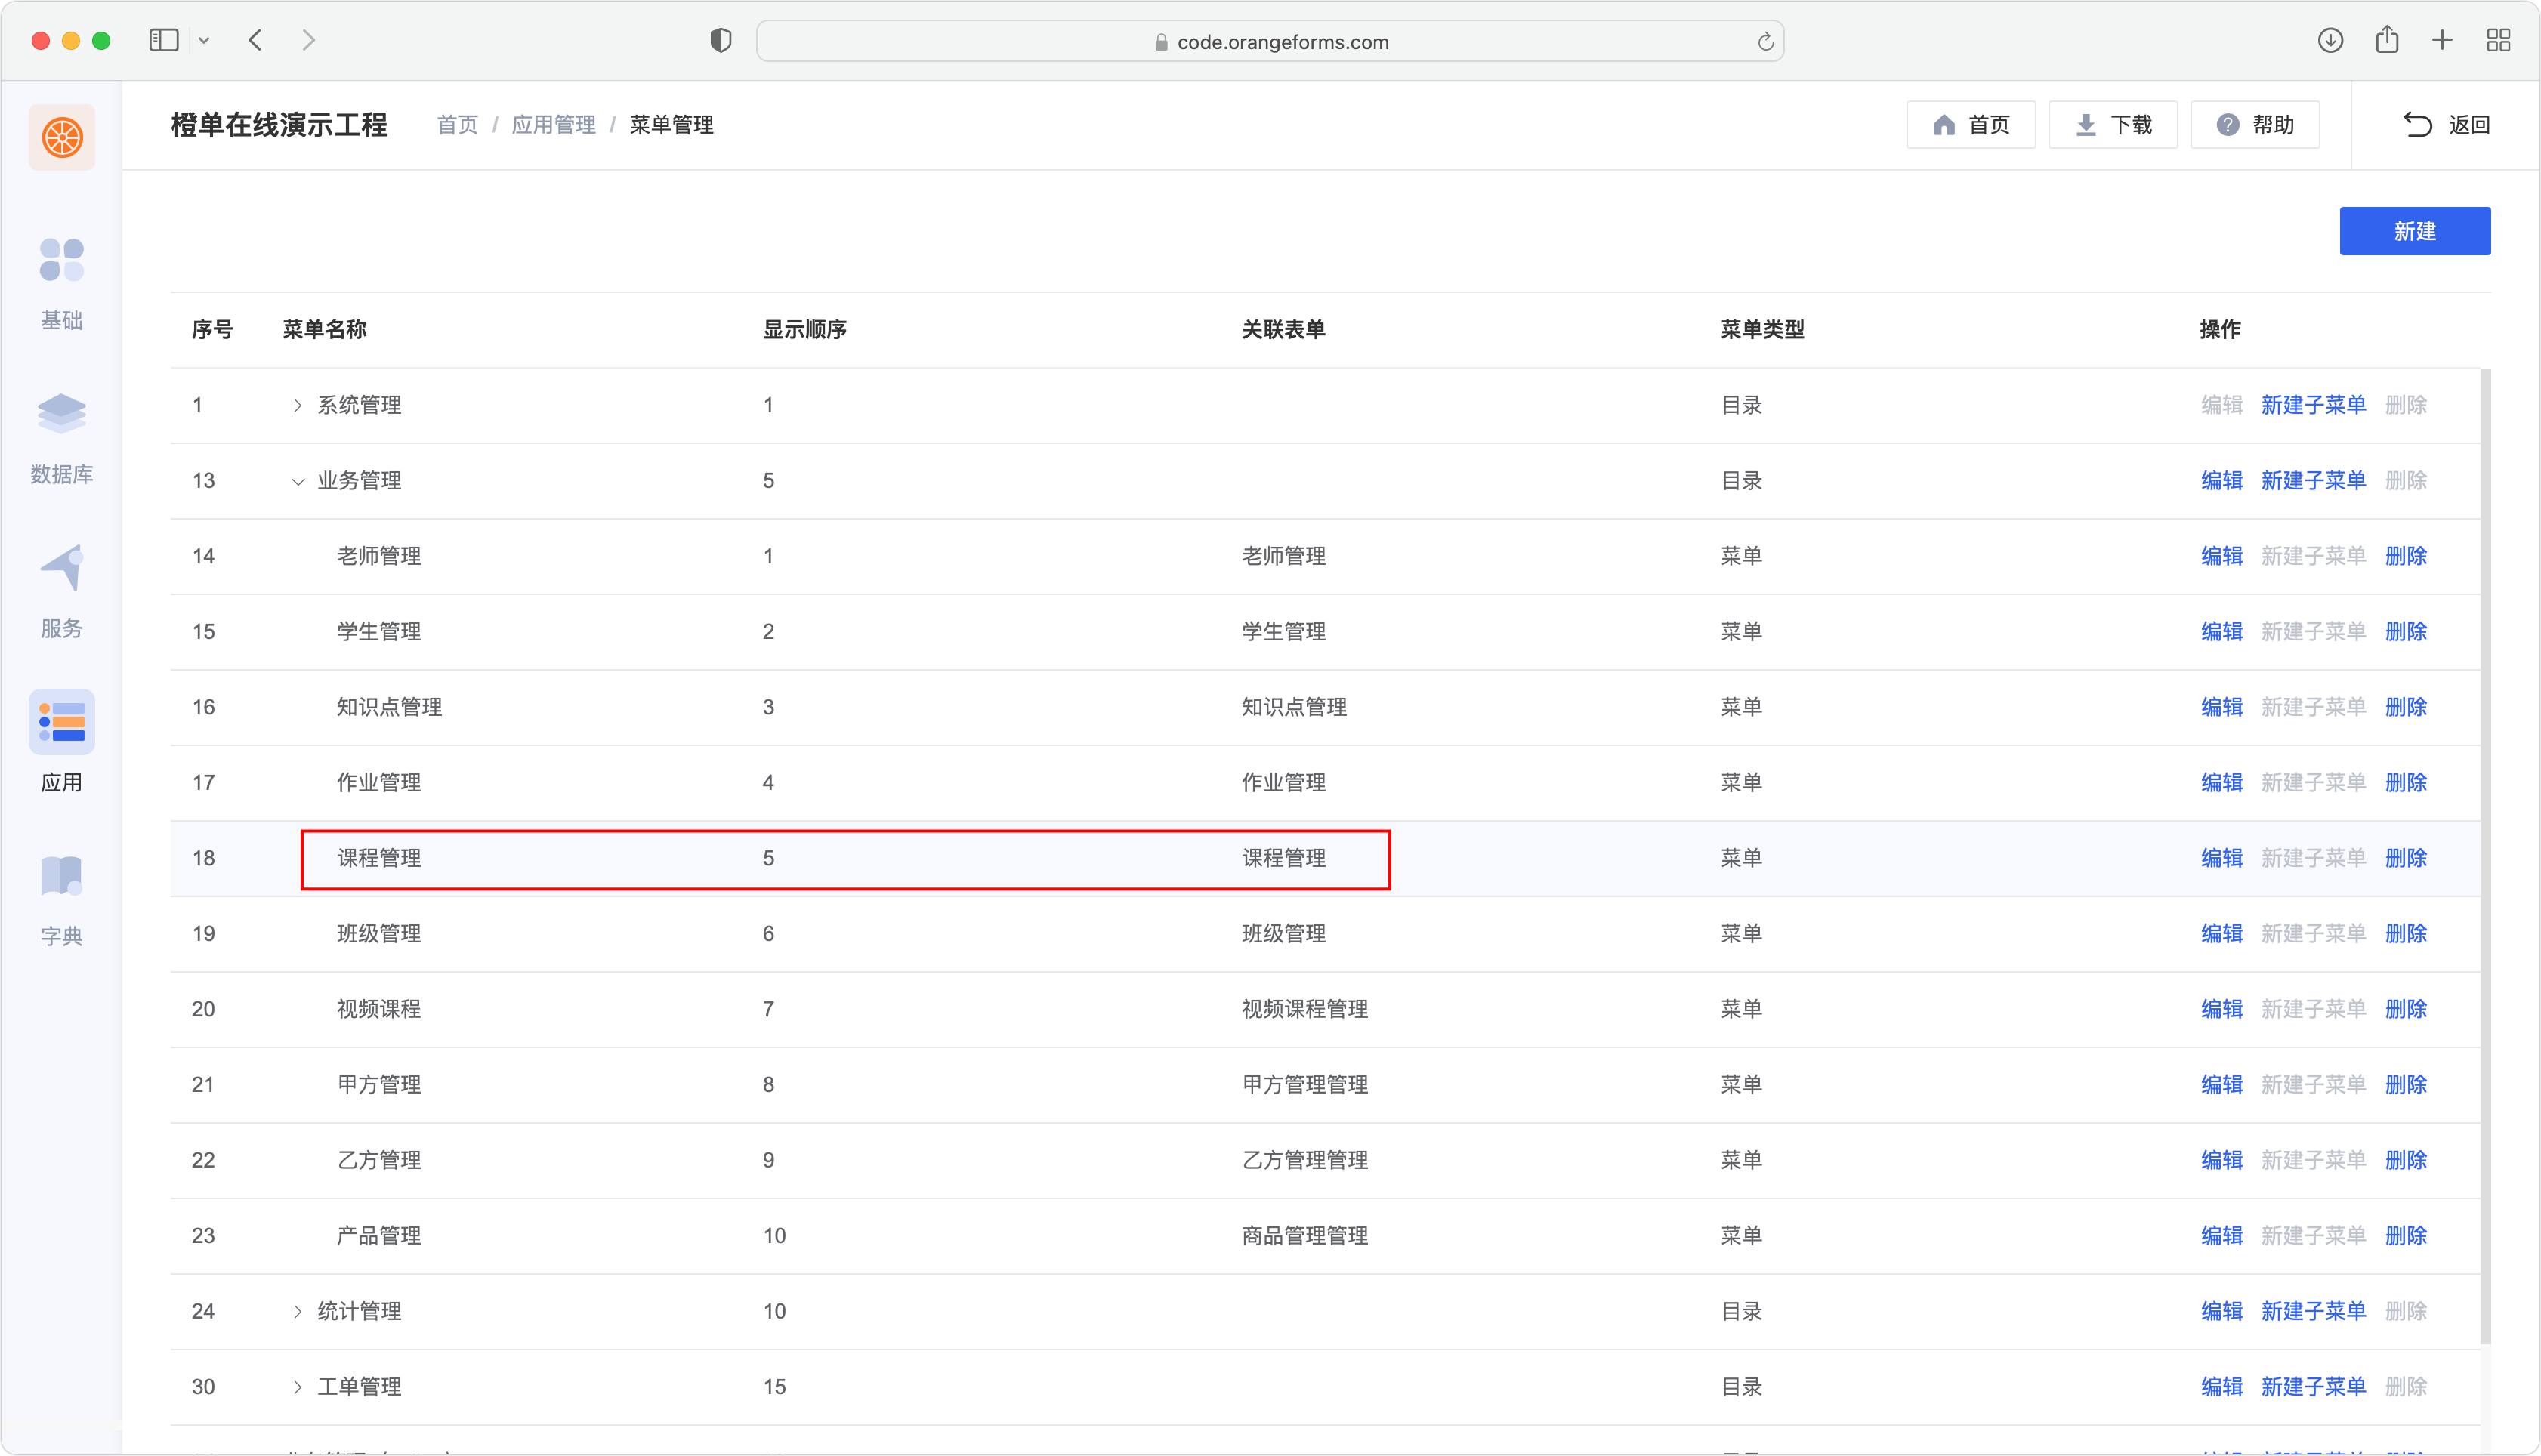Image resolution: width=2541 pixels, height=1456 pixels.
Task: Open the 数据库 sidebar section
Action: [x=61, y=438]
